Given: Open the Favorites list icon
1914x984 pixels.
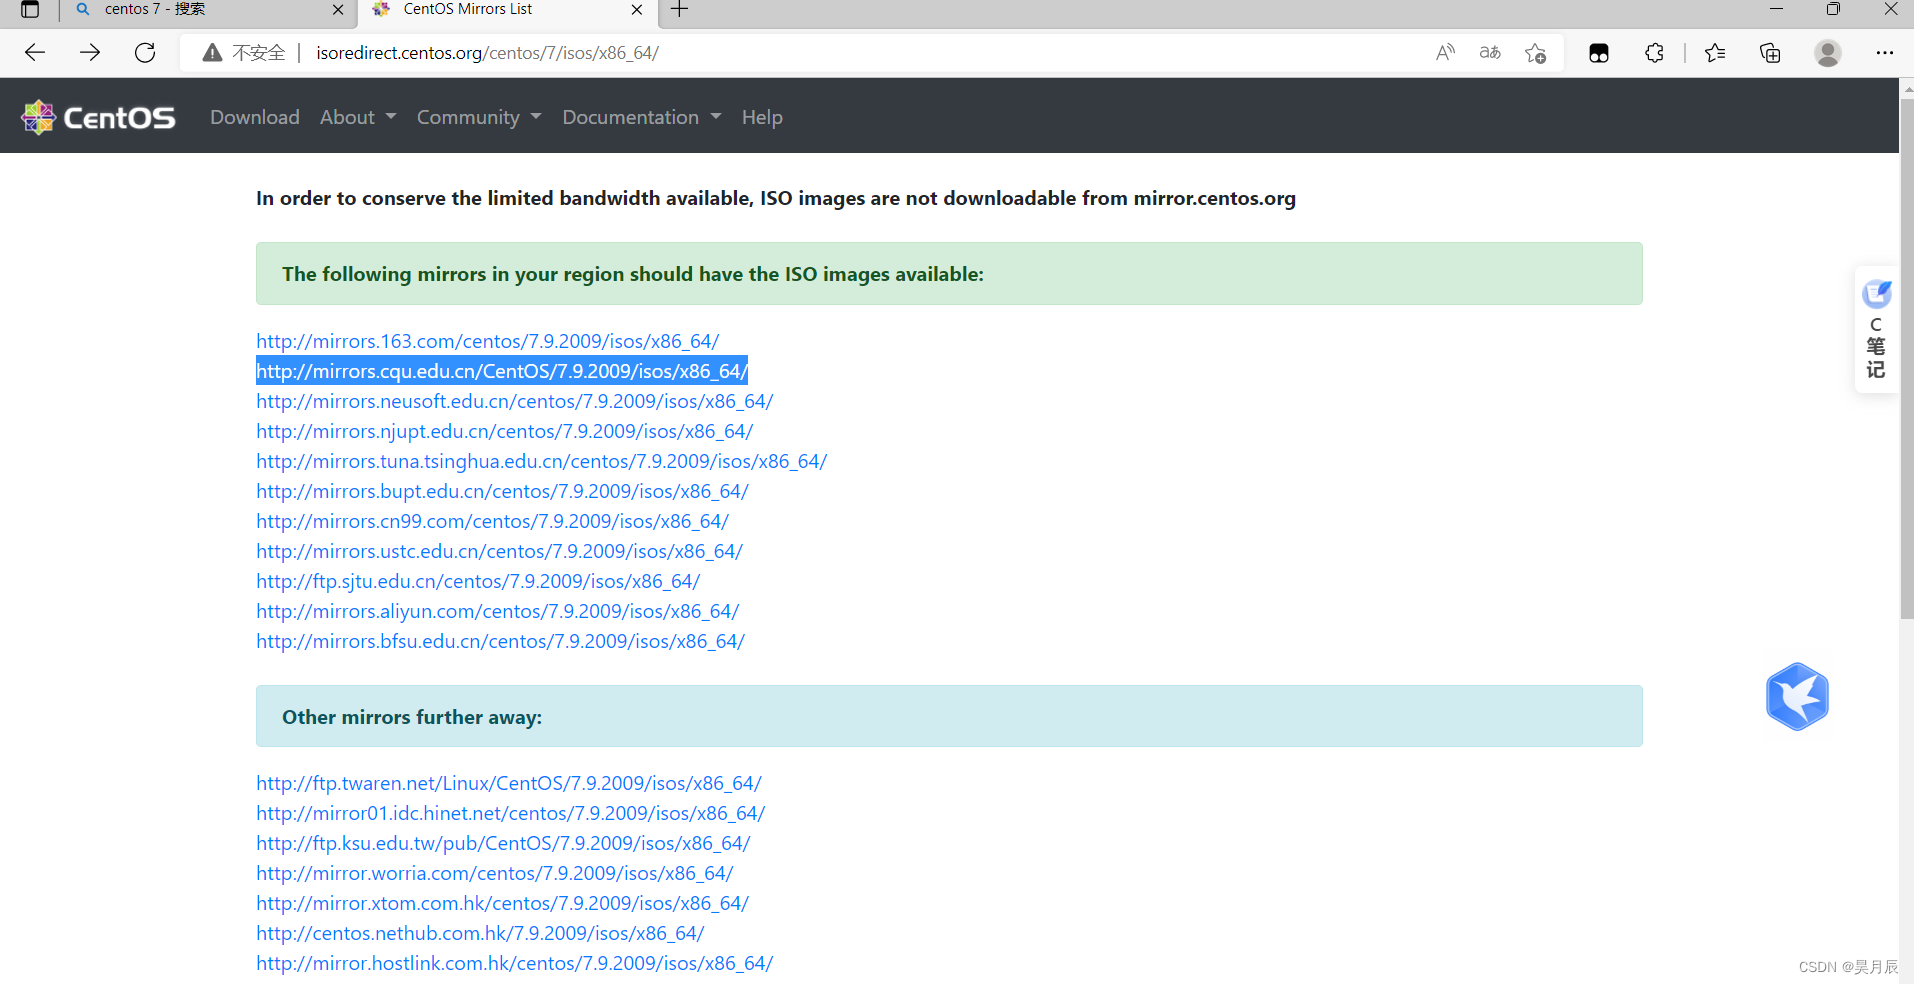Looking at the screenshot, I should pyautogui.click(x=1715, y=53).
